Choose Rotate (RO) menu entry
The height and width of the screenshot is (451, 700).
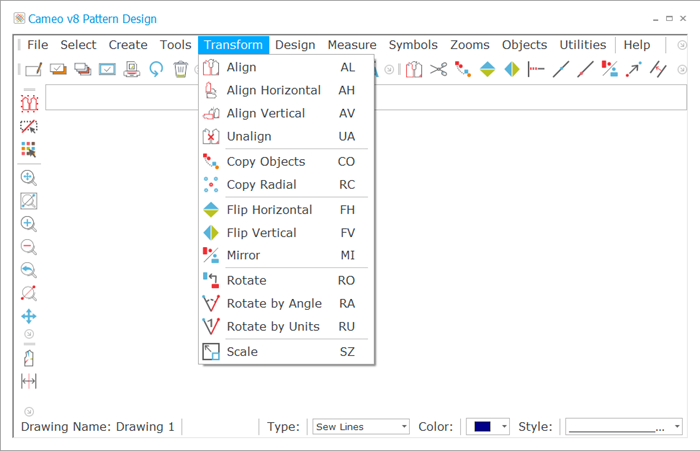point(286,281)
